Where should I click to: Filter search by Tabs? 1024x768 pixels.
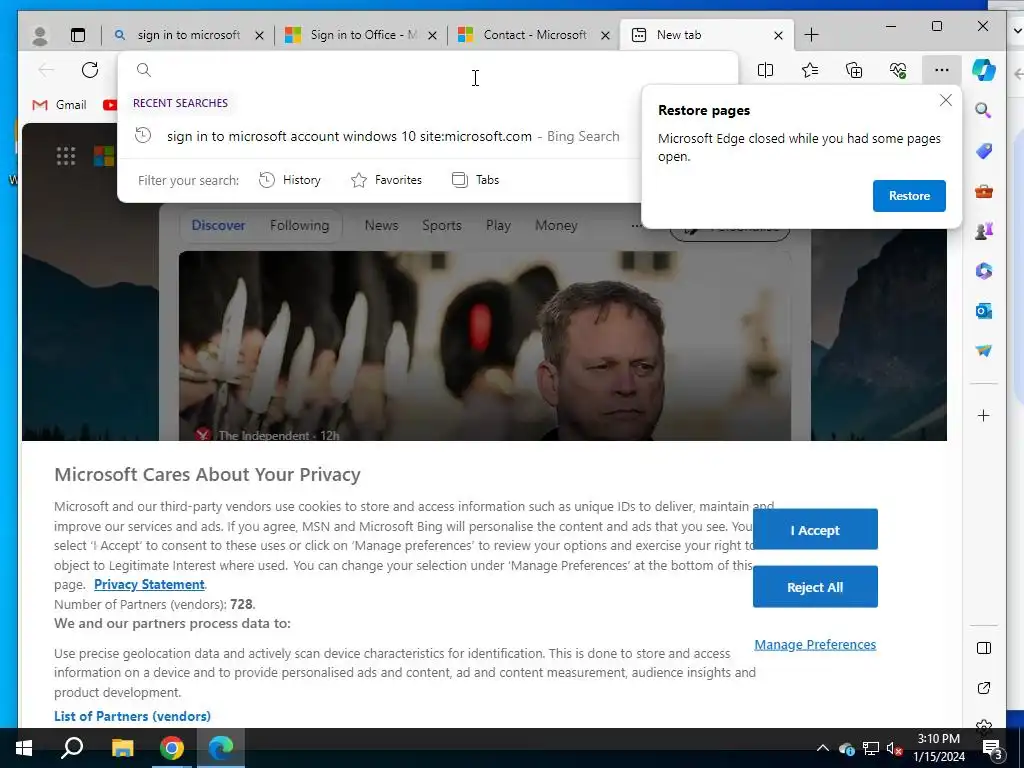pyautogui.click(x=475, y=180)
